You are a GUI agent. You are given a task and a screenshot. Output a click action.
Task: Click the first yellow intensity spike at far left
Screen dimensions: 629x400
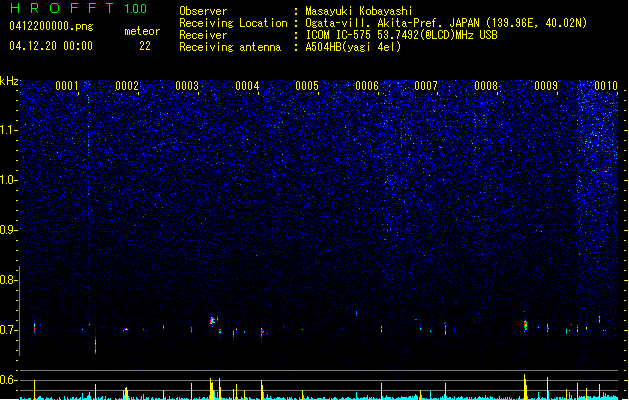(x=34, y=390)
